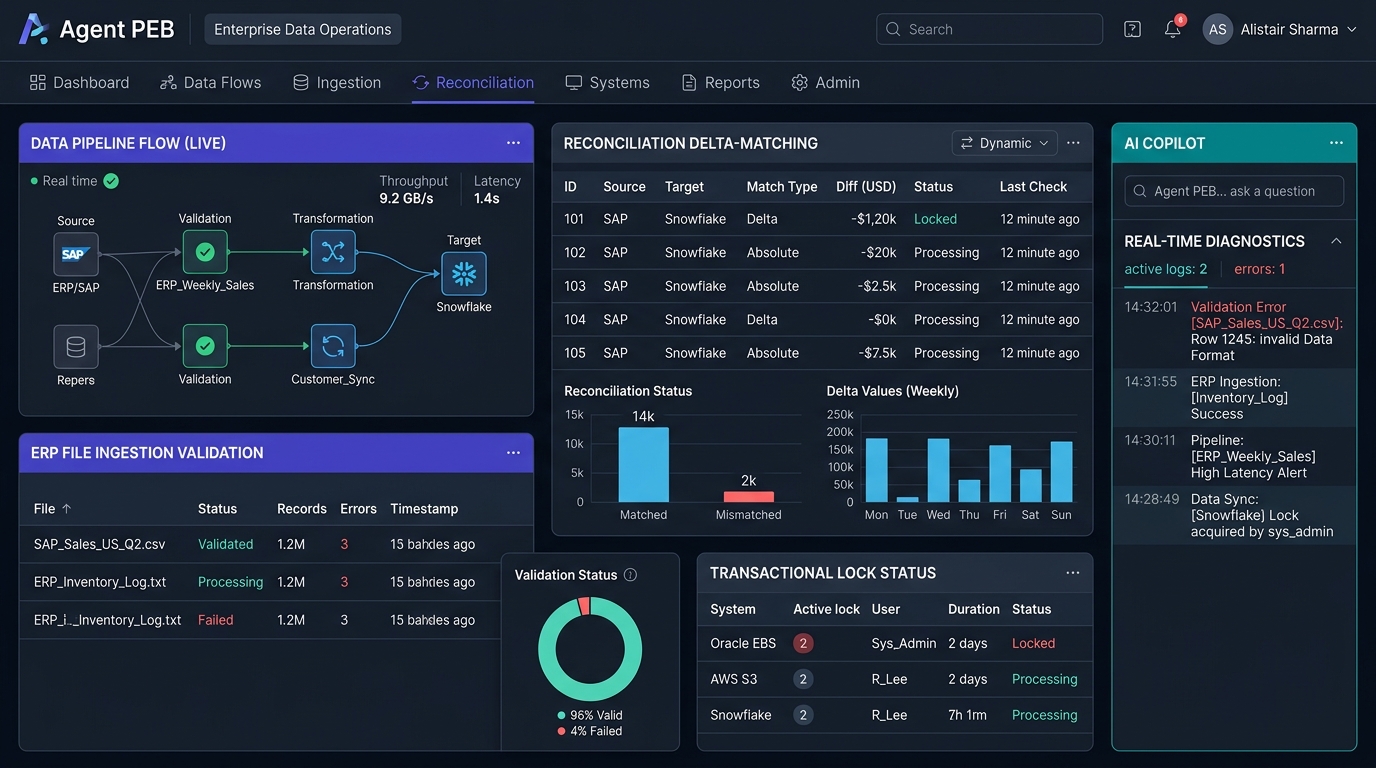1376x768 pixels.
Task: Select the Repers database node icon
Action: click(76, 347)
